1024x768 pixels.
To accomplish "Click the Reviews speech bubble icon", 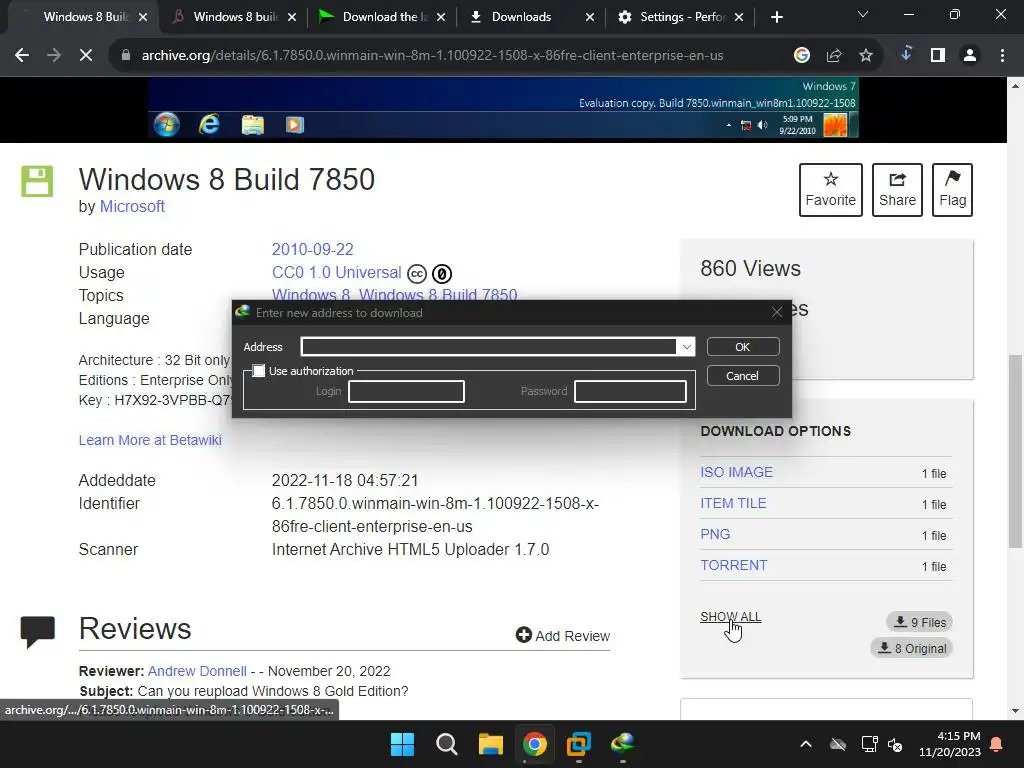I will 37,631.
